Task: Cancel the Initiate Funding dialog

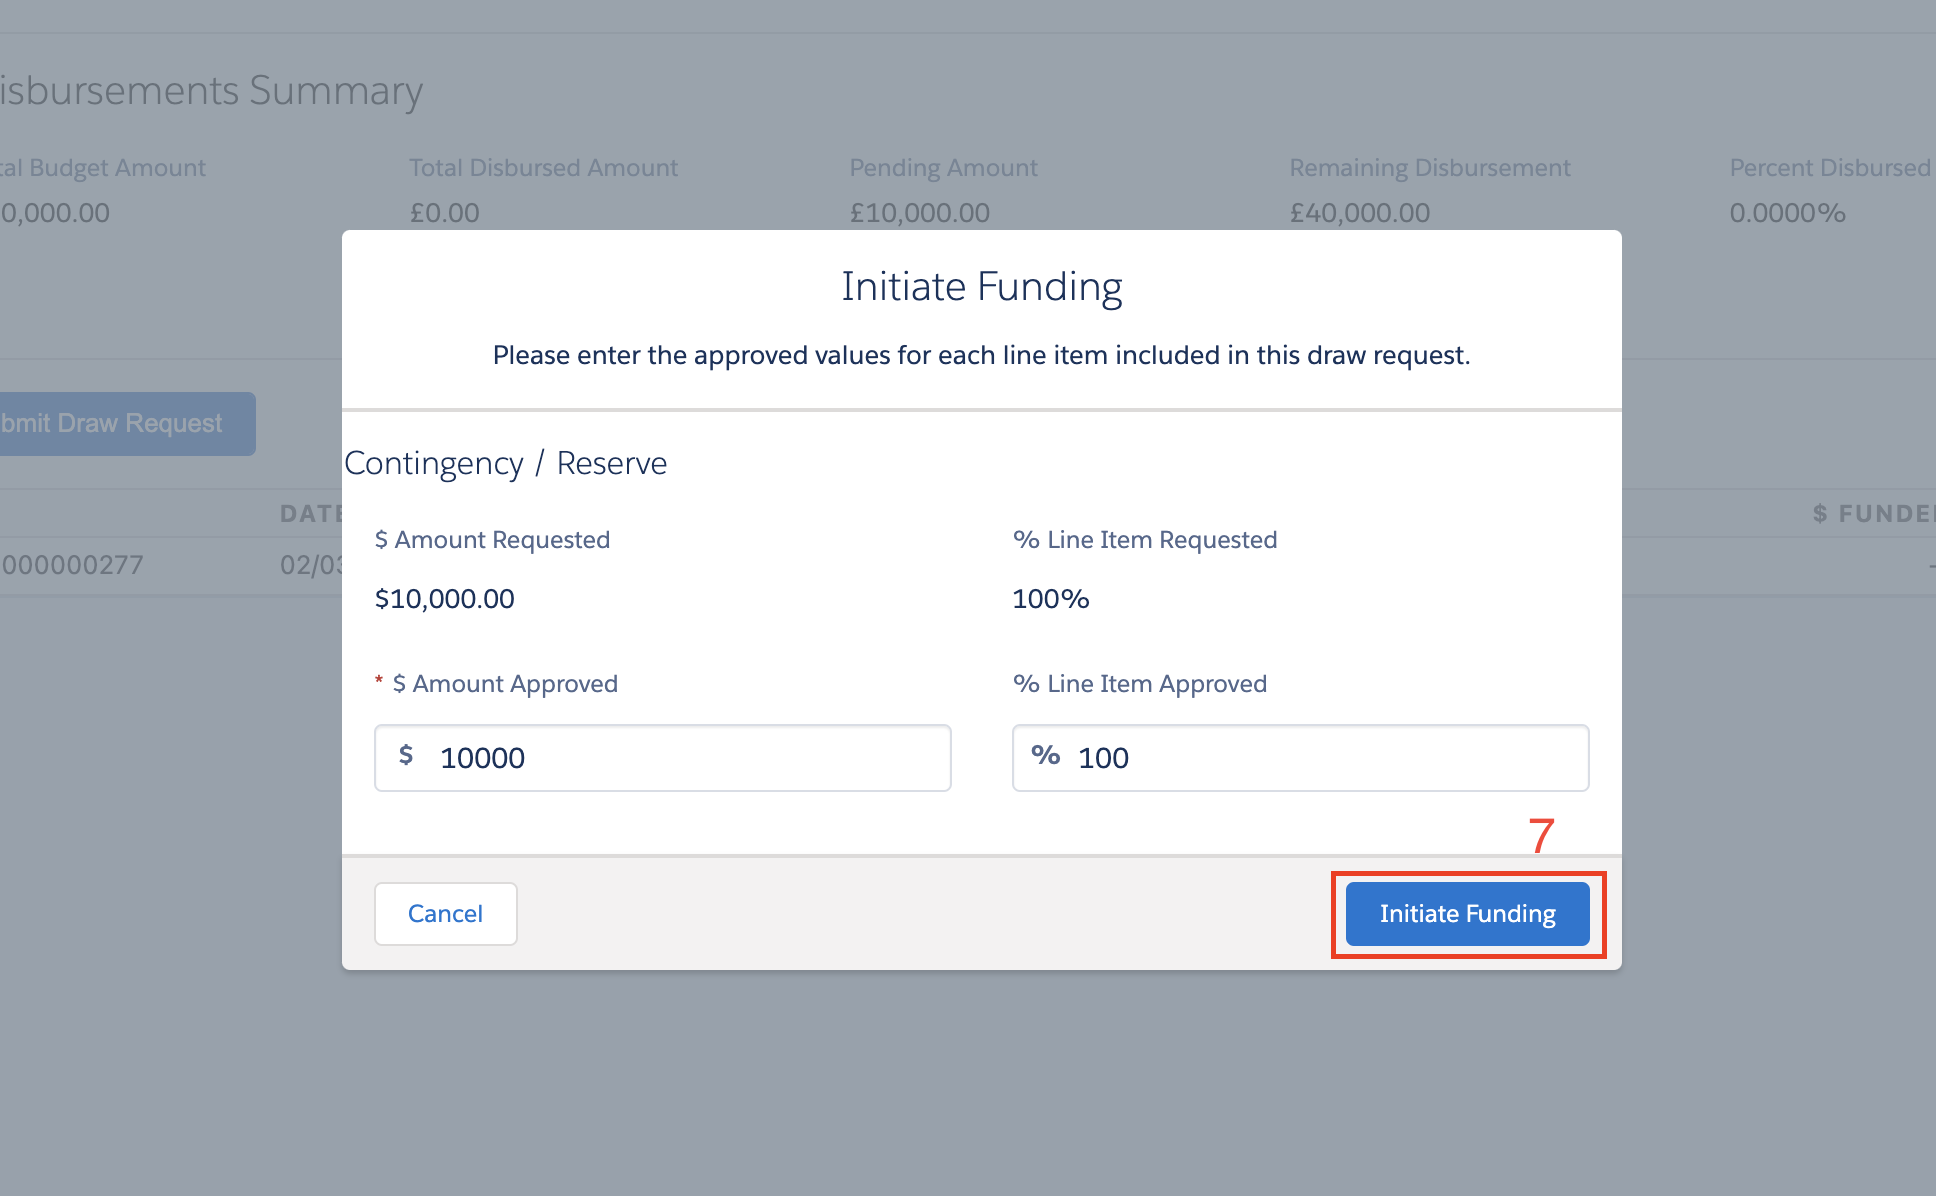Action: (445, 913)
